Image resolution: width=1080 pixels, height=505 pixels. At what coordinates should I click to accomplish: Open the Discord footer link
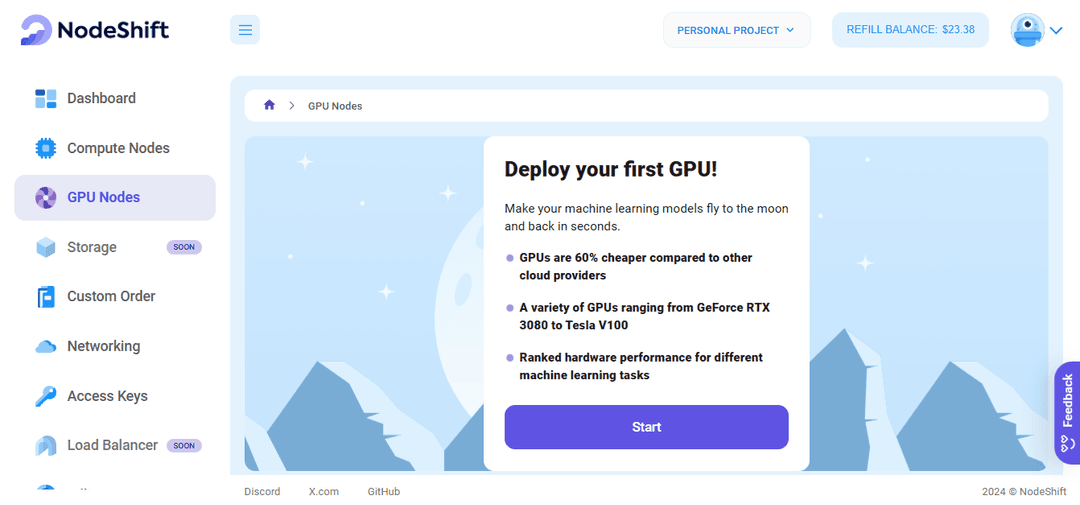[x=262, y=492]
